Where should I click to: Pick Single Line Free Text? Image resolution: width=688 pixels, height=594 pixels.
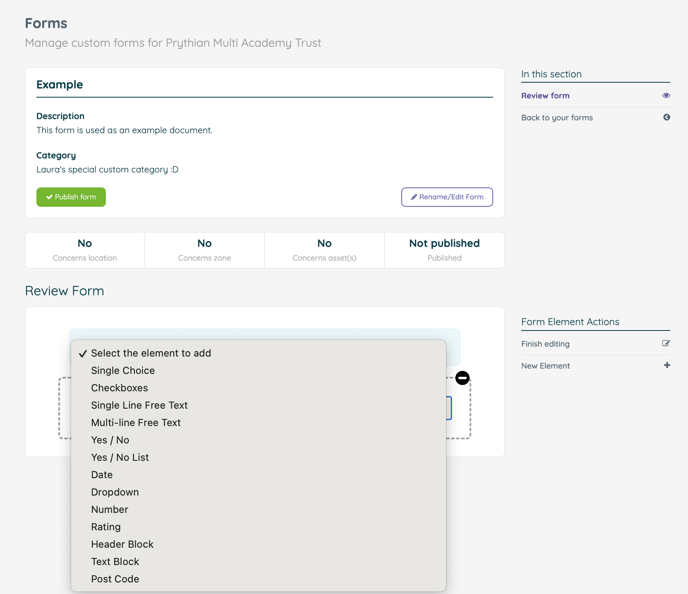(258, 405)
